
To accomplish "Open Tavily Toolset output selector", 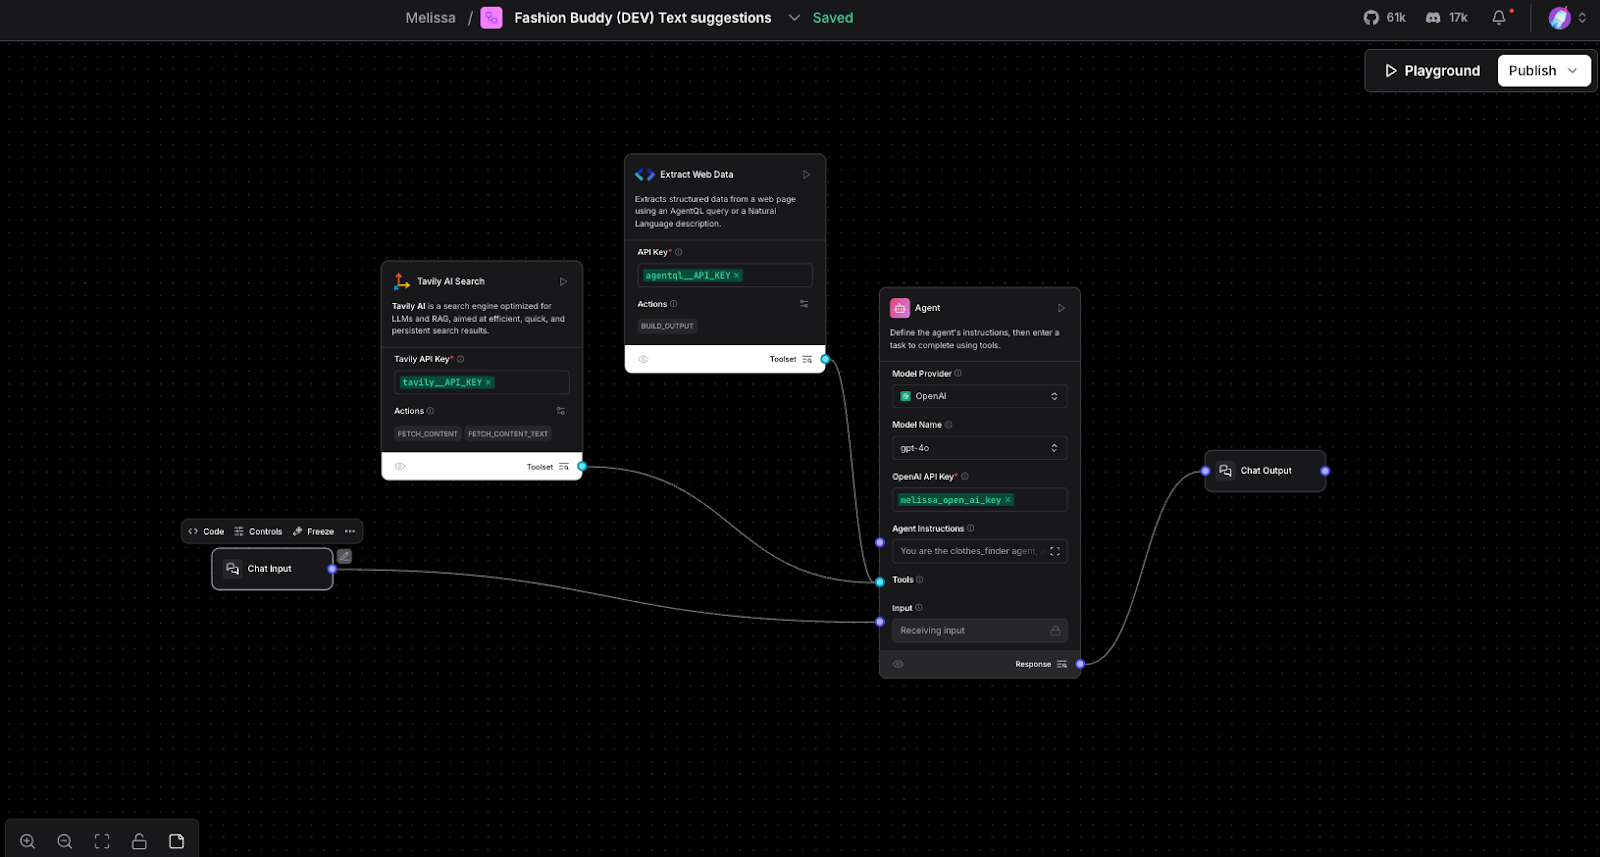I will tap(564, 466).
